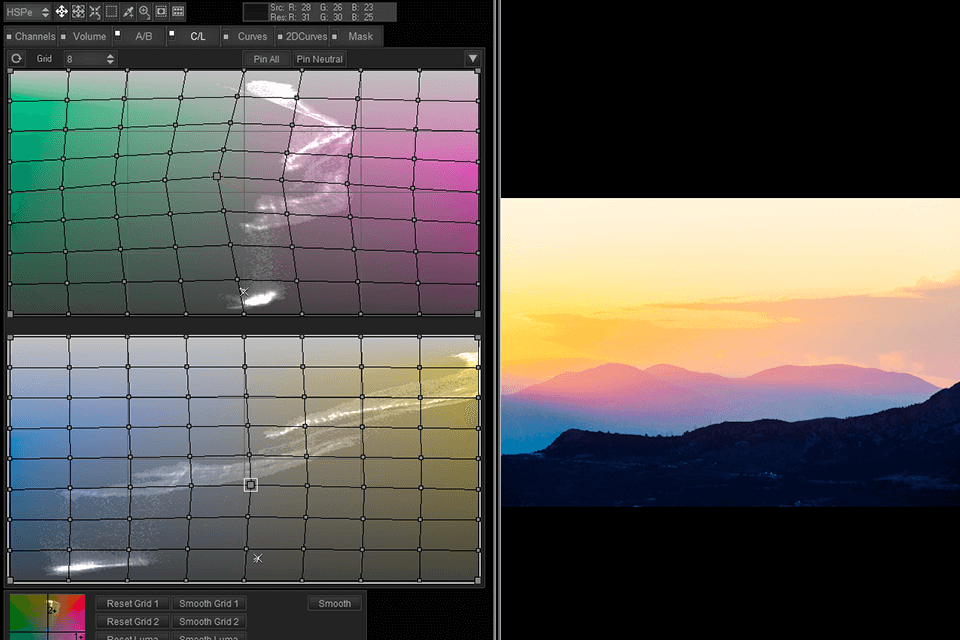Select the eyedropper color picker tool
960x640 pixels.
click(128, 11)
